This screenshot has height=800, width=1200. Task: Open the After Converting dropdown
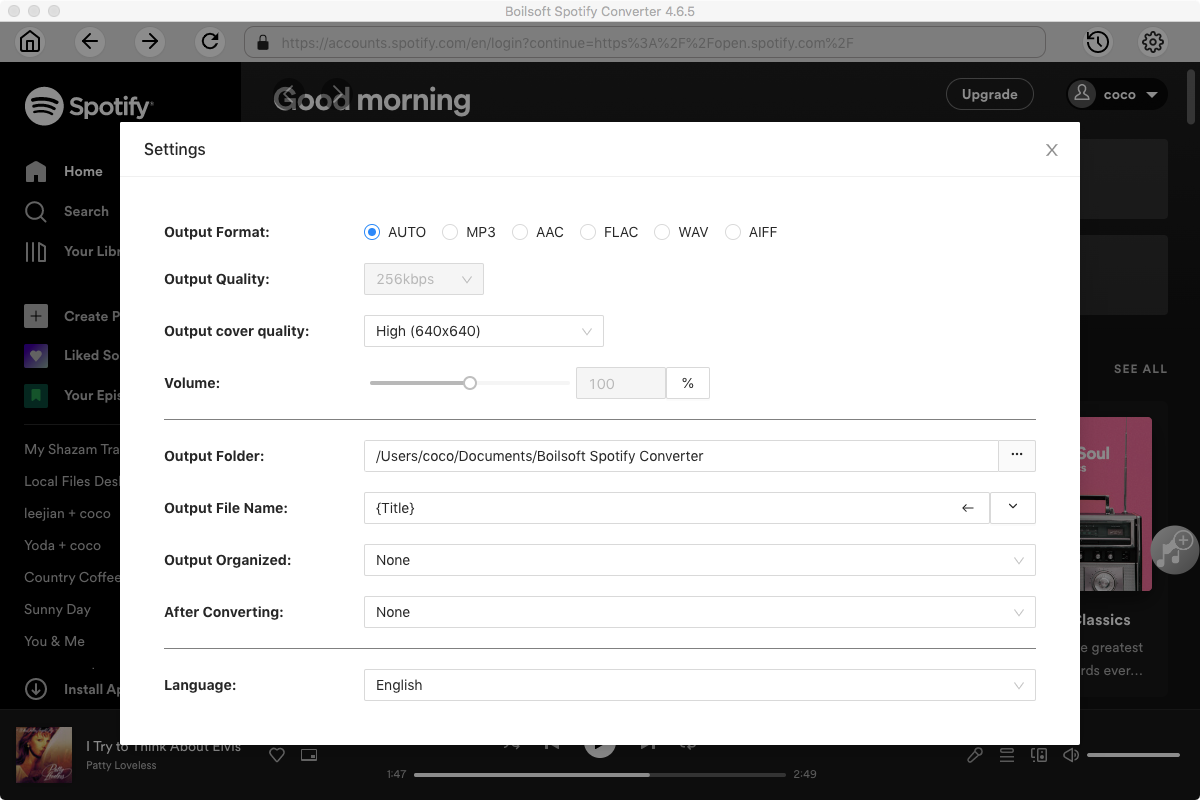pyautogui.click(x=700, y=612)
